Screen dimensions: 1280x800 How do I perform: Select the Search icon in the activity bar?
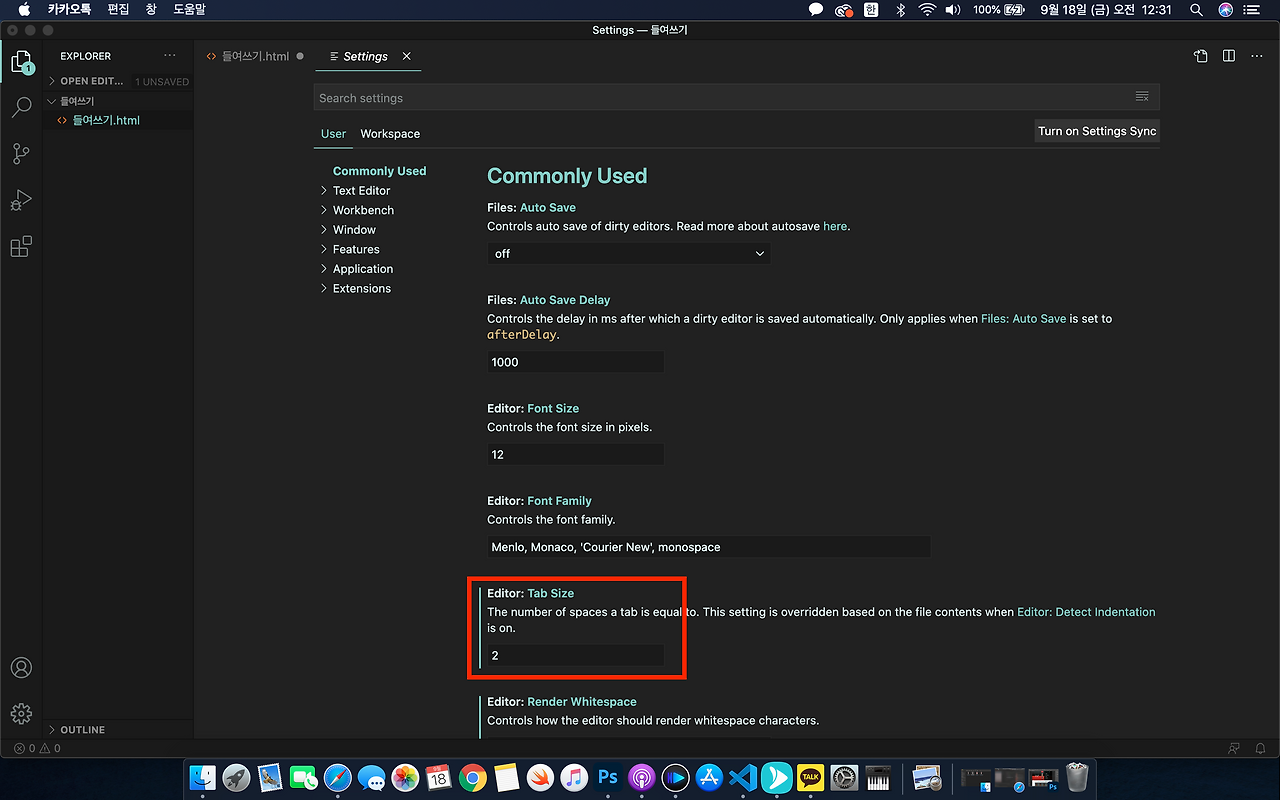(x=21, y=107)
